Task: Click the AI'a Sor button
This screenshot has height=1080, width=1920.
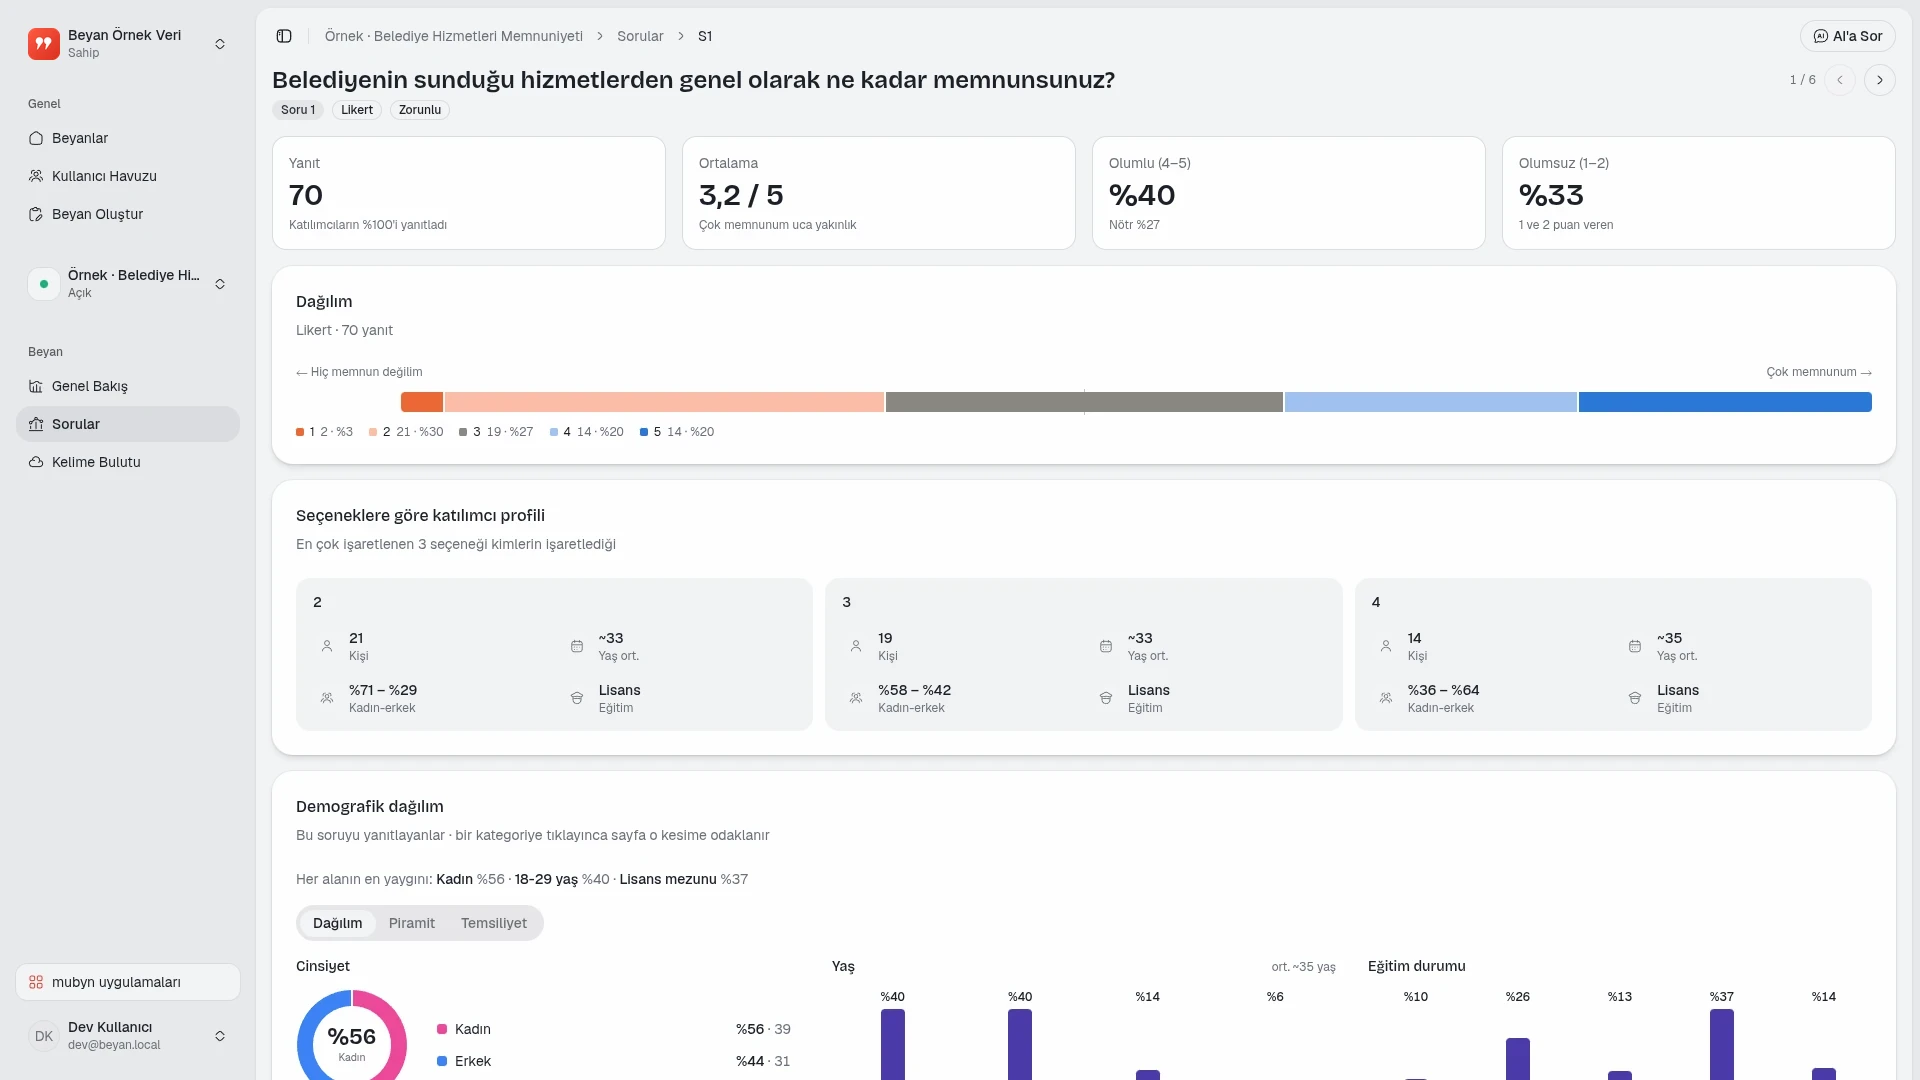Action: (1848, 36)
